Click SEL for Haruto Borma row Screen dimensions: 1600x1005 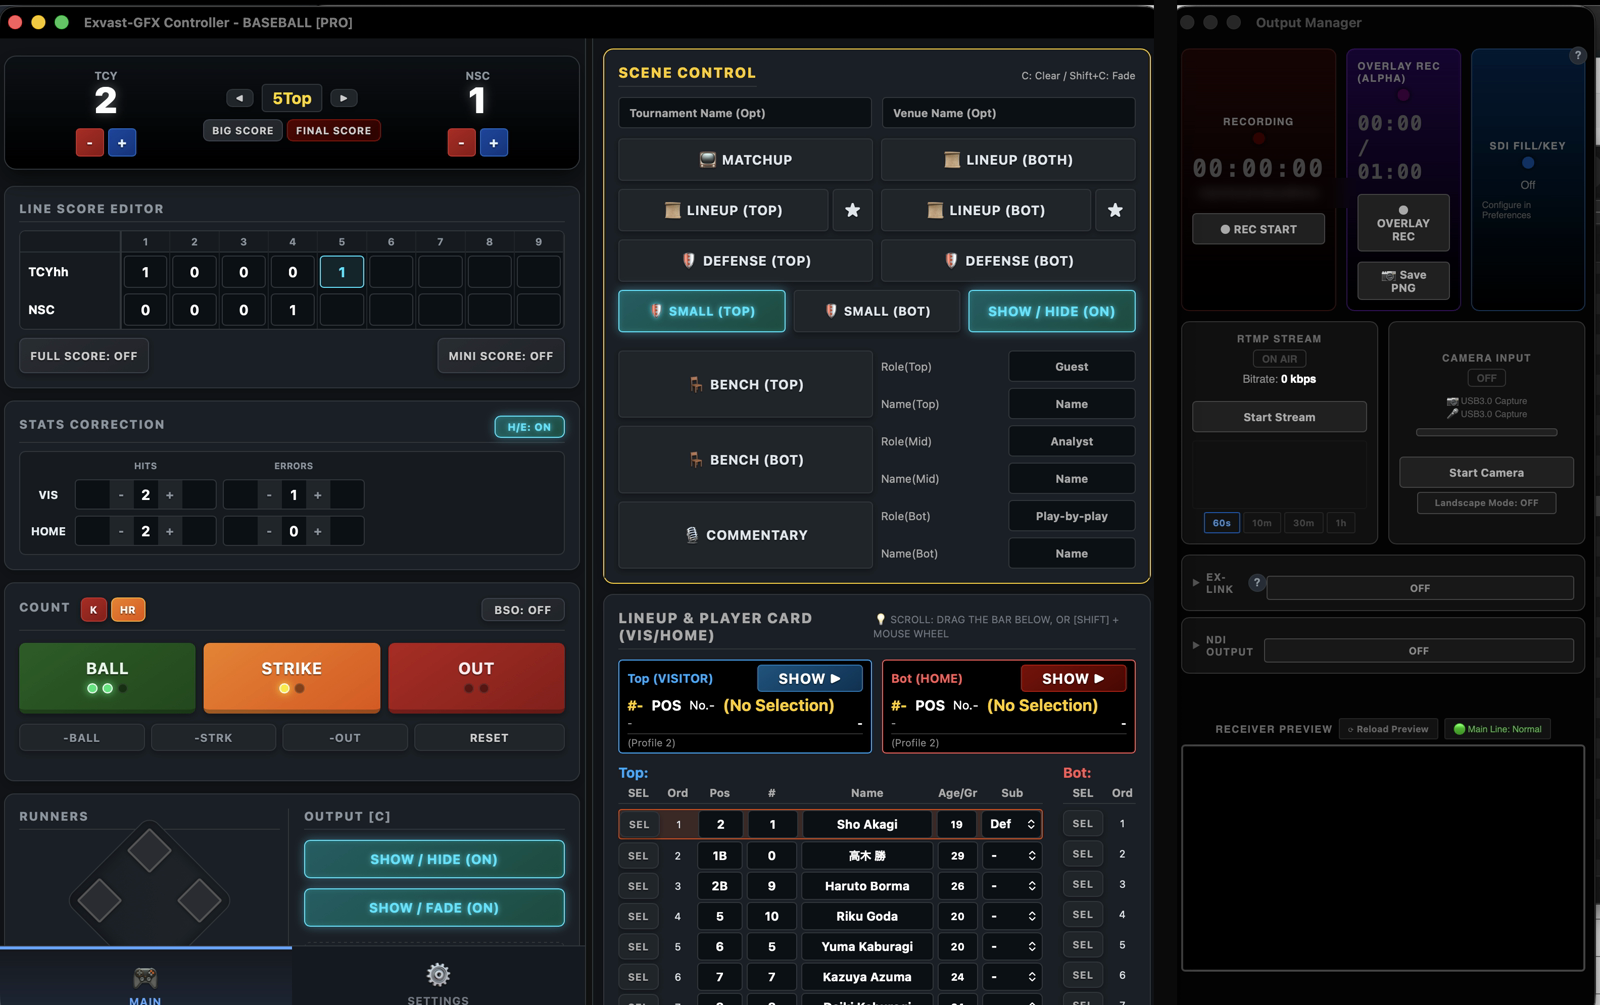pyautogui.click(x=638, y=886)
